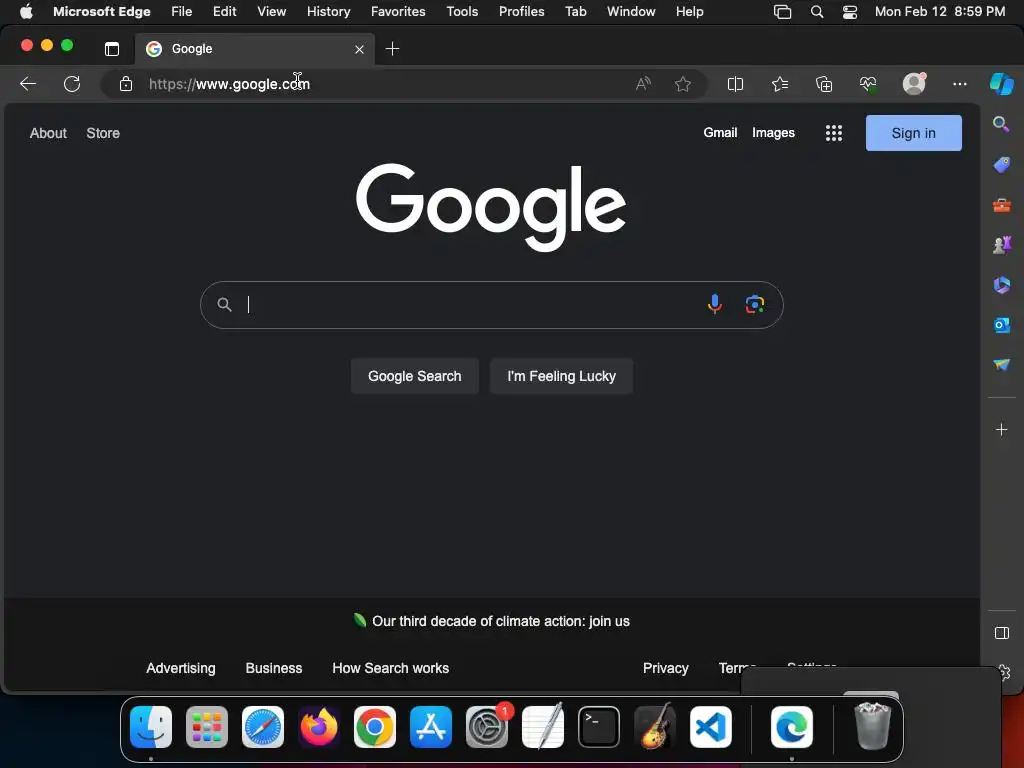Open the Profiles menu
This screenshot has width=1024, height=768.
[522, 12]
